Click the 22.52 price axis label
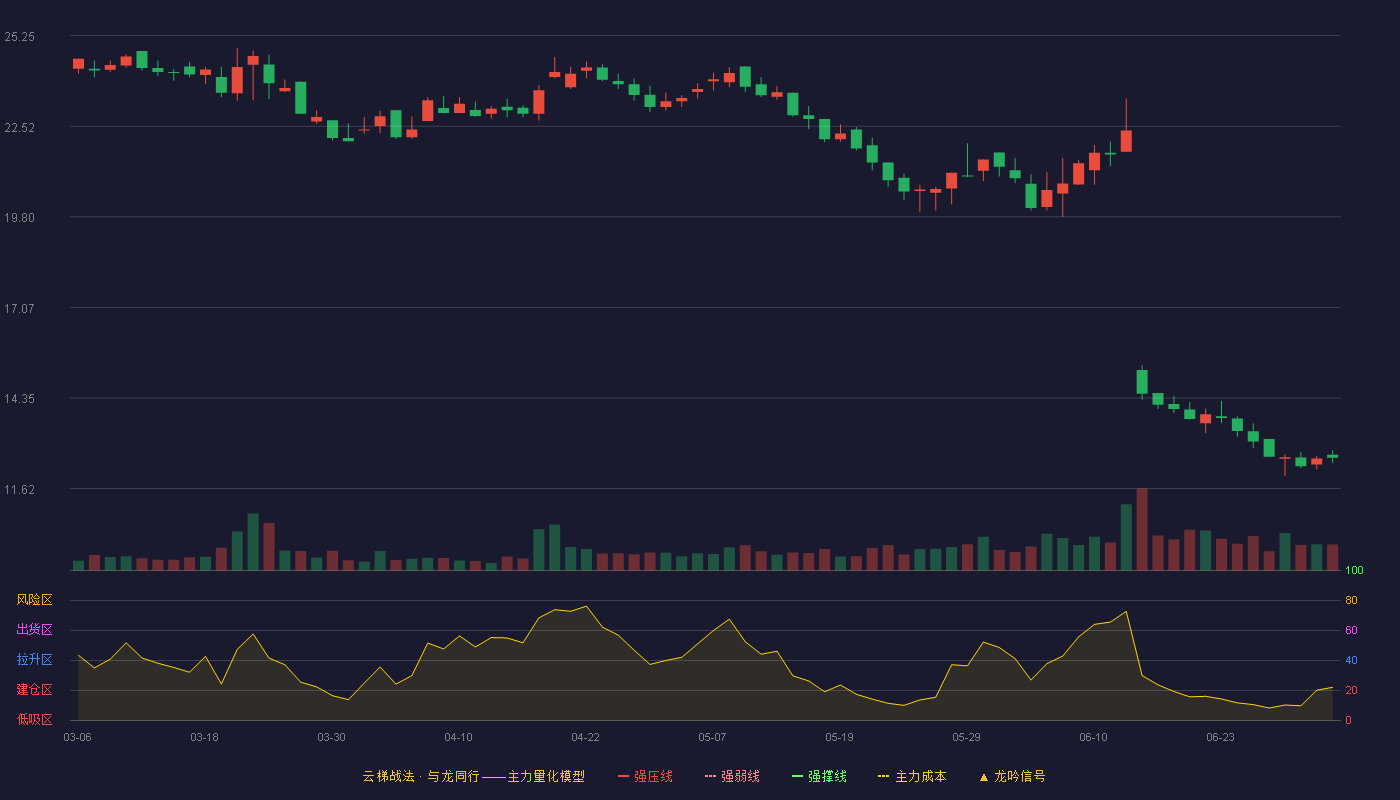Screen dimensions: 1400x800 pos(19,127)
